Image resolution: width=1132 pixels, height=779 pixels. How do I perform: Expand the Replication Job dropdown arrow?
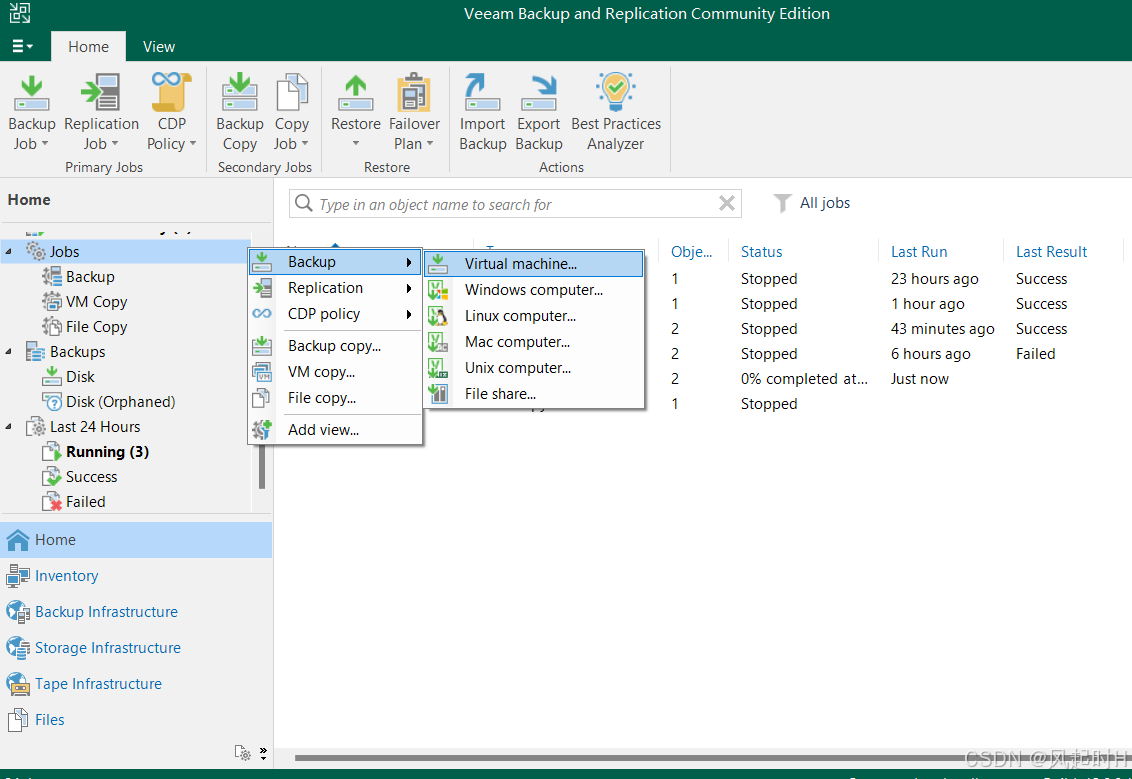coord(115,144)
